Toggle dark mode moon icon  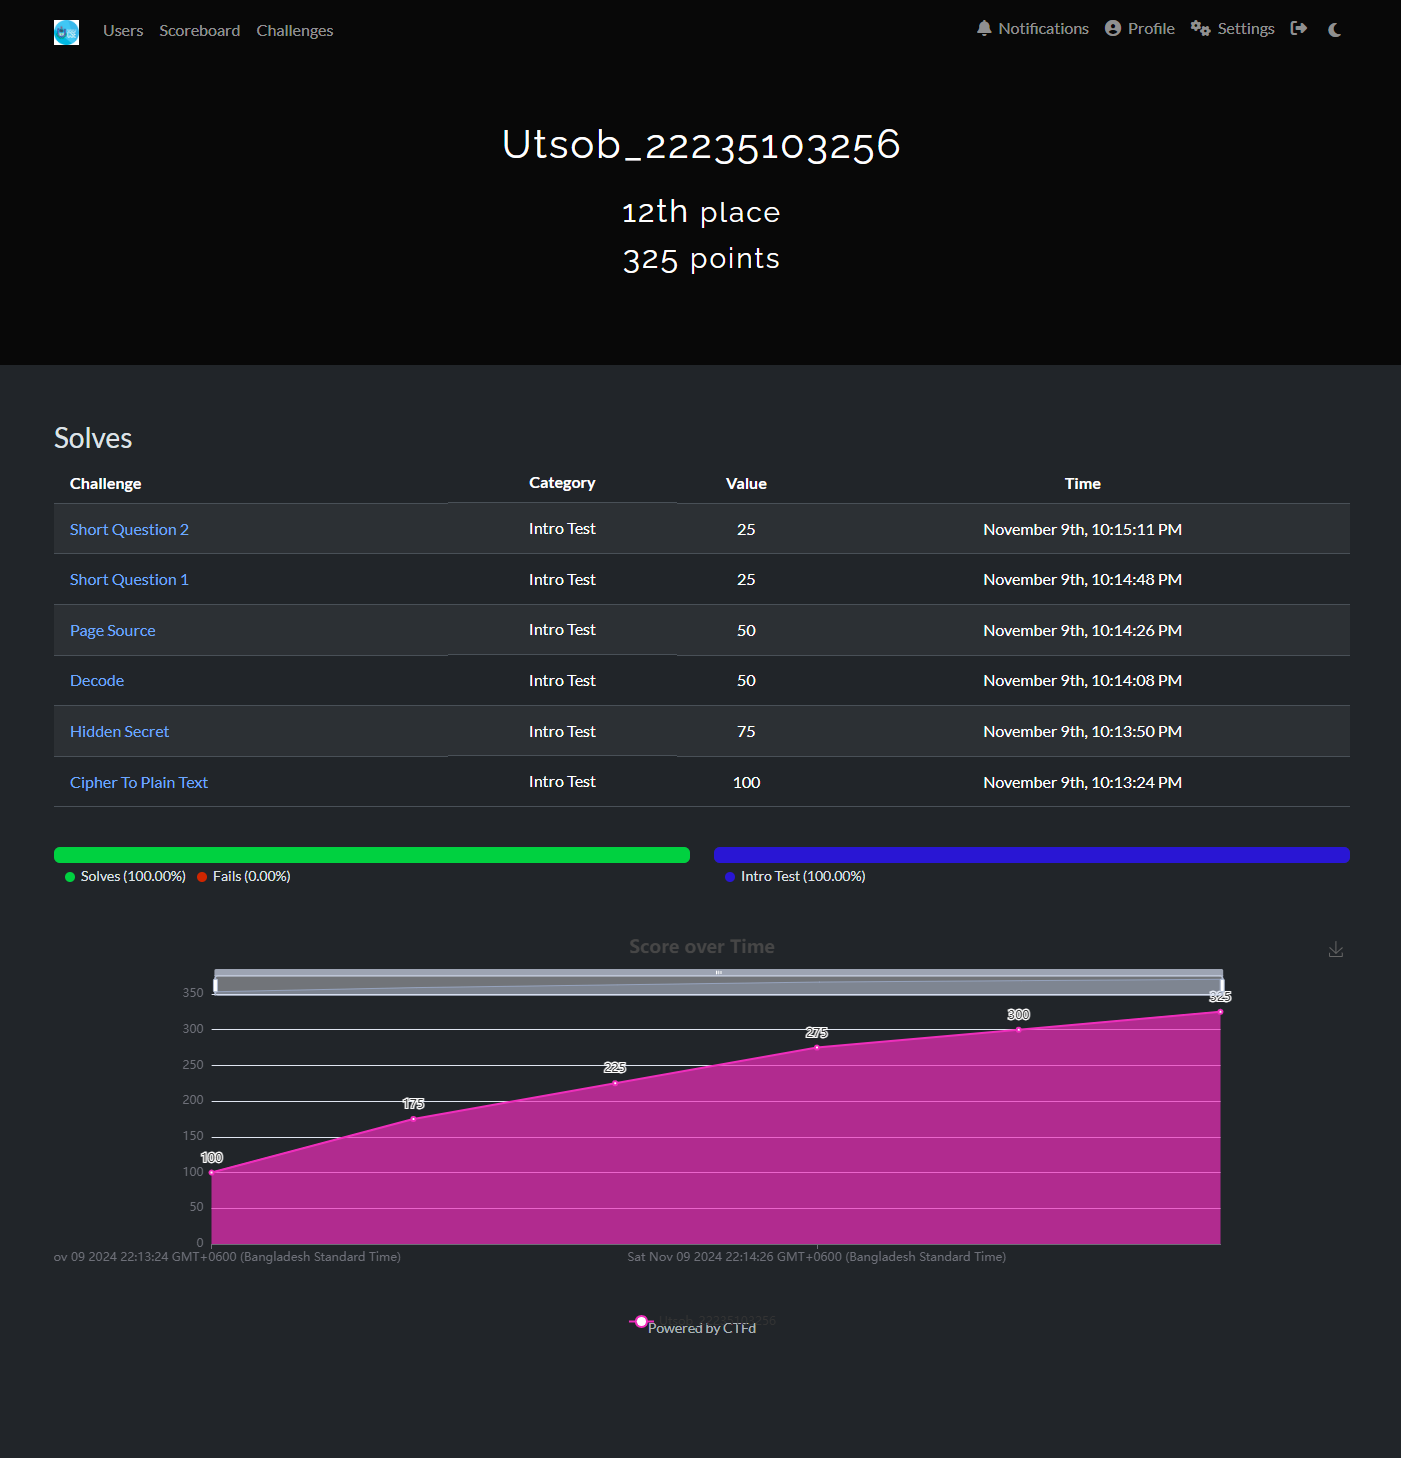[1334, 30]
